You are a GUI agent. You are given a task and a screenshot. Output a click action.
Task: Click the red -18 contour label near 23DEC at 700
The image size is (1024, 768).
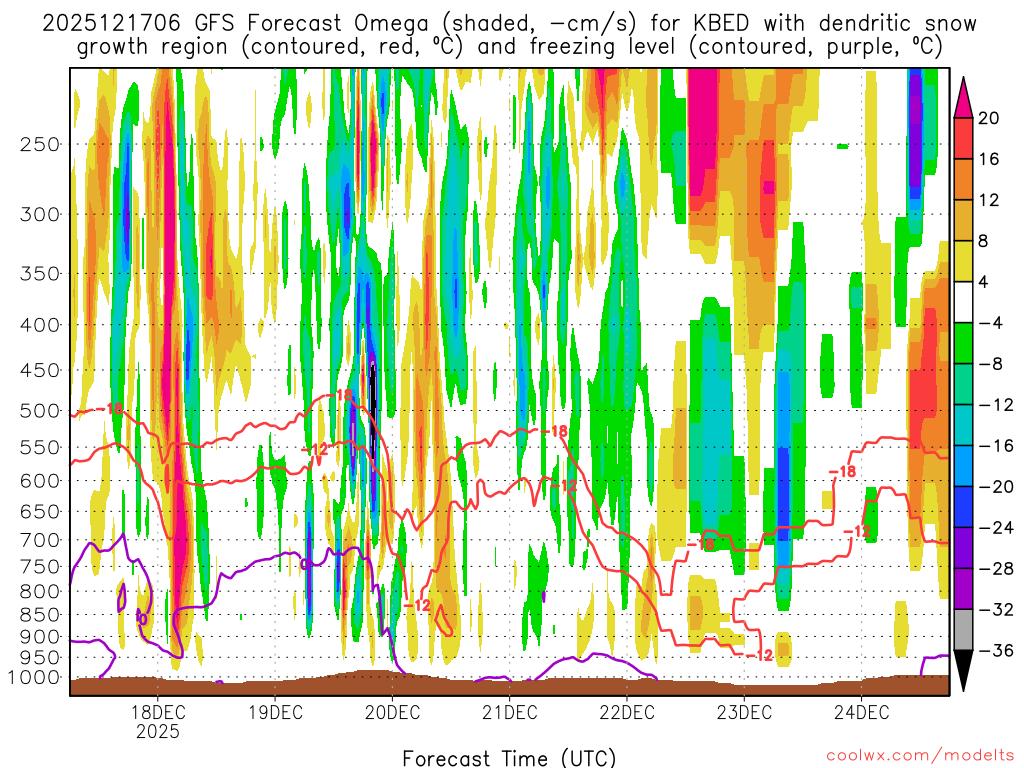point(701,543)
